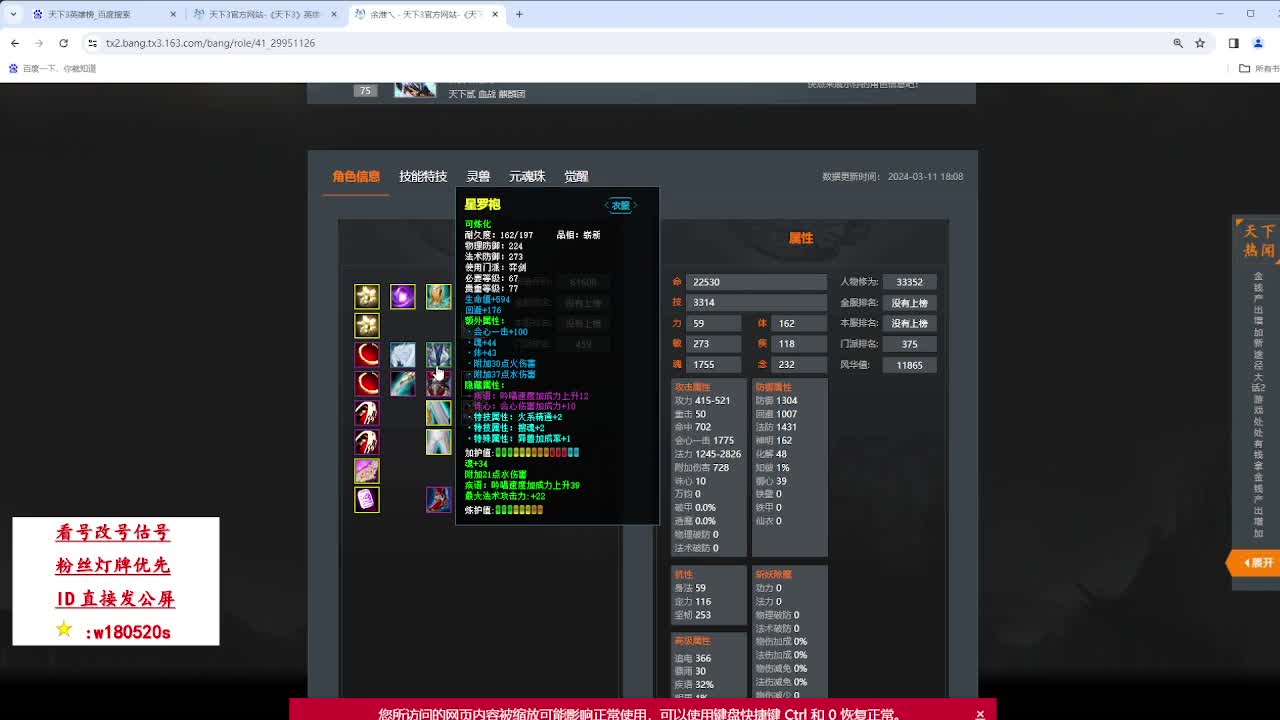Viewport: 1280px width, 720px height.
Task: Click the dark red helmet equipment icon
Action: click(438, 383)
